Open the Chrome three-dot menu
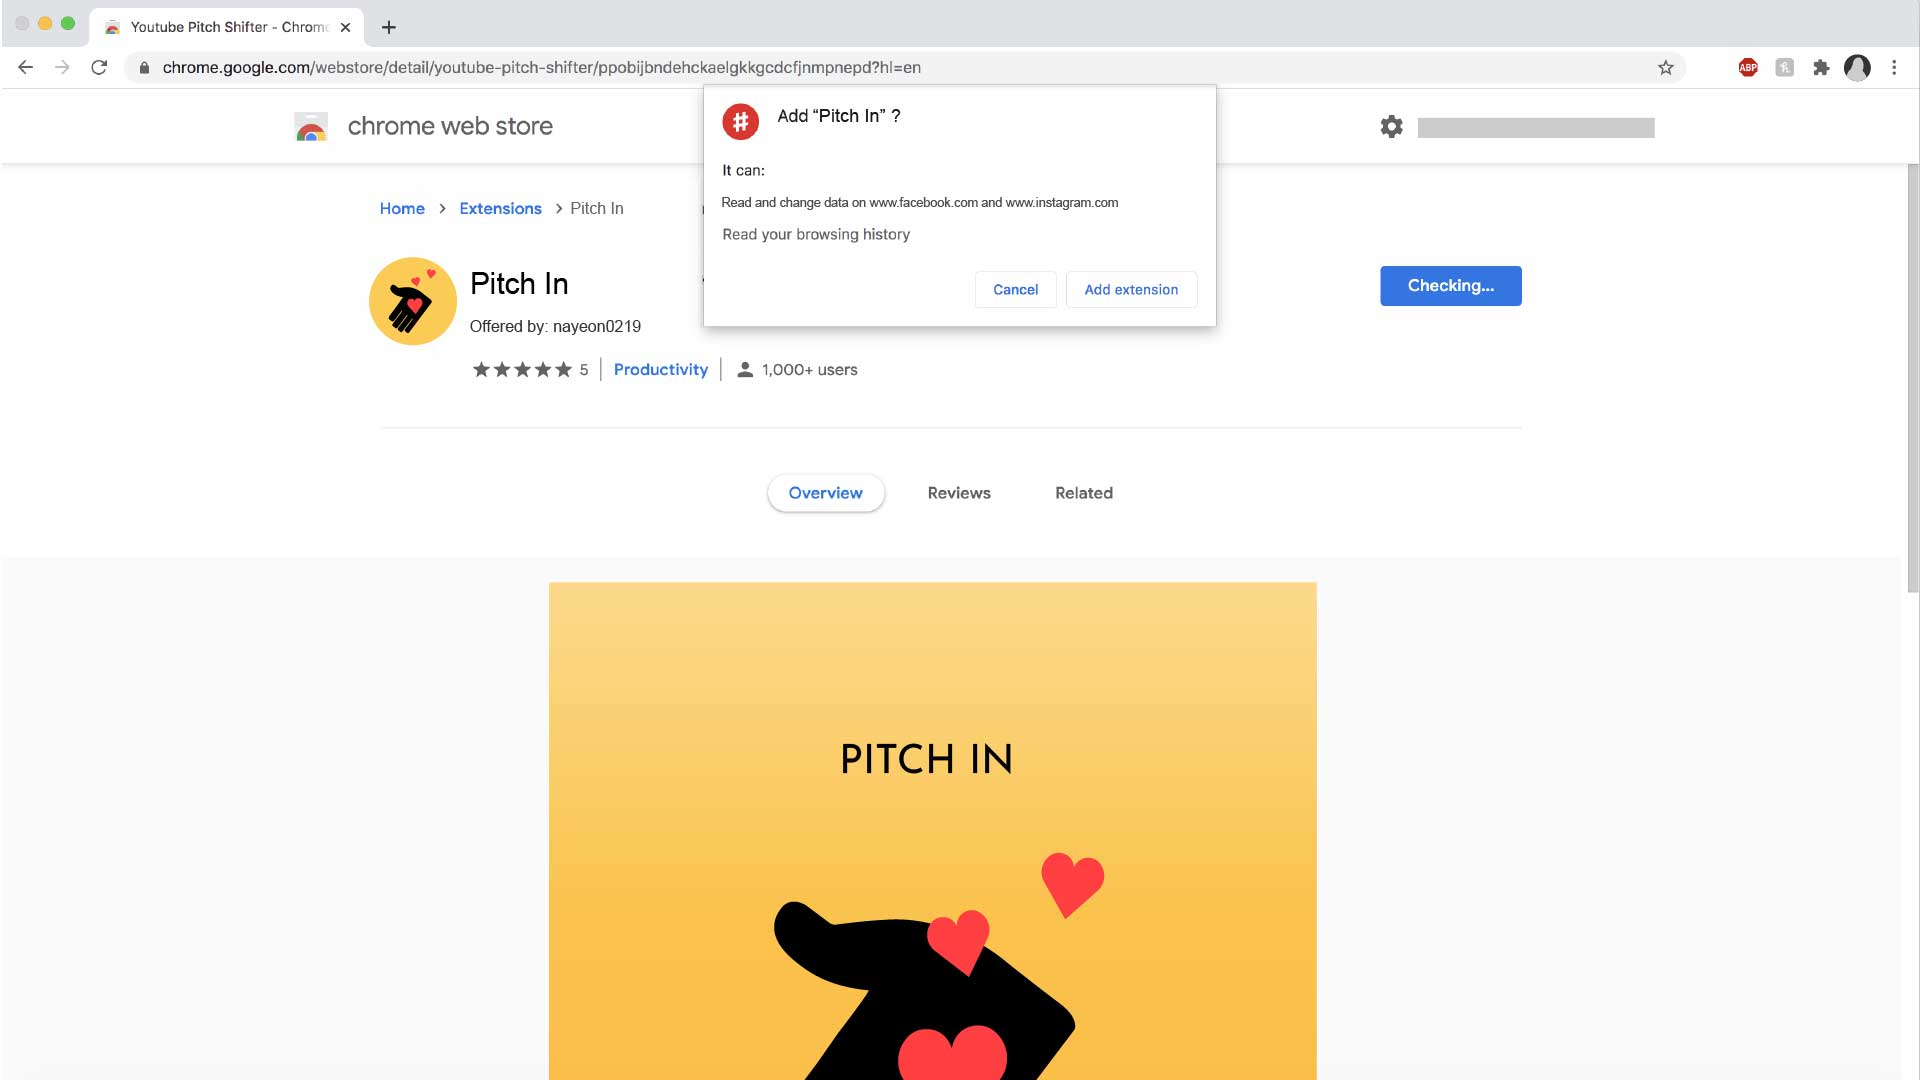1920x1080 pixels. [1894, 67]
